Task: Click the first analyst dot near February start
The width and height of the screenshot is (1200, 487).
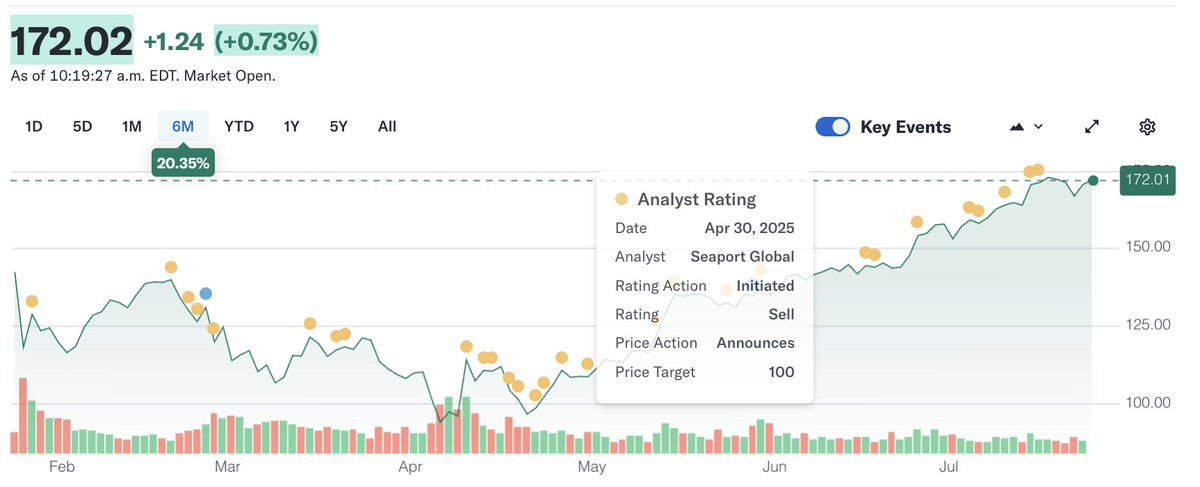Action: click(32, 301)
